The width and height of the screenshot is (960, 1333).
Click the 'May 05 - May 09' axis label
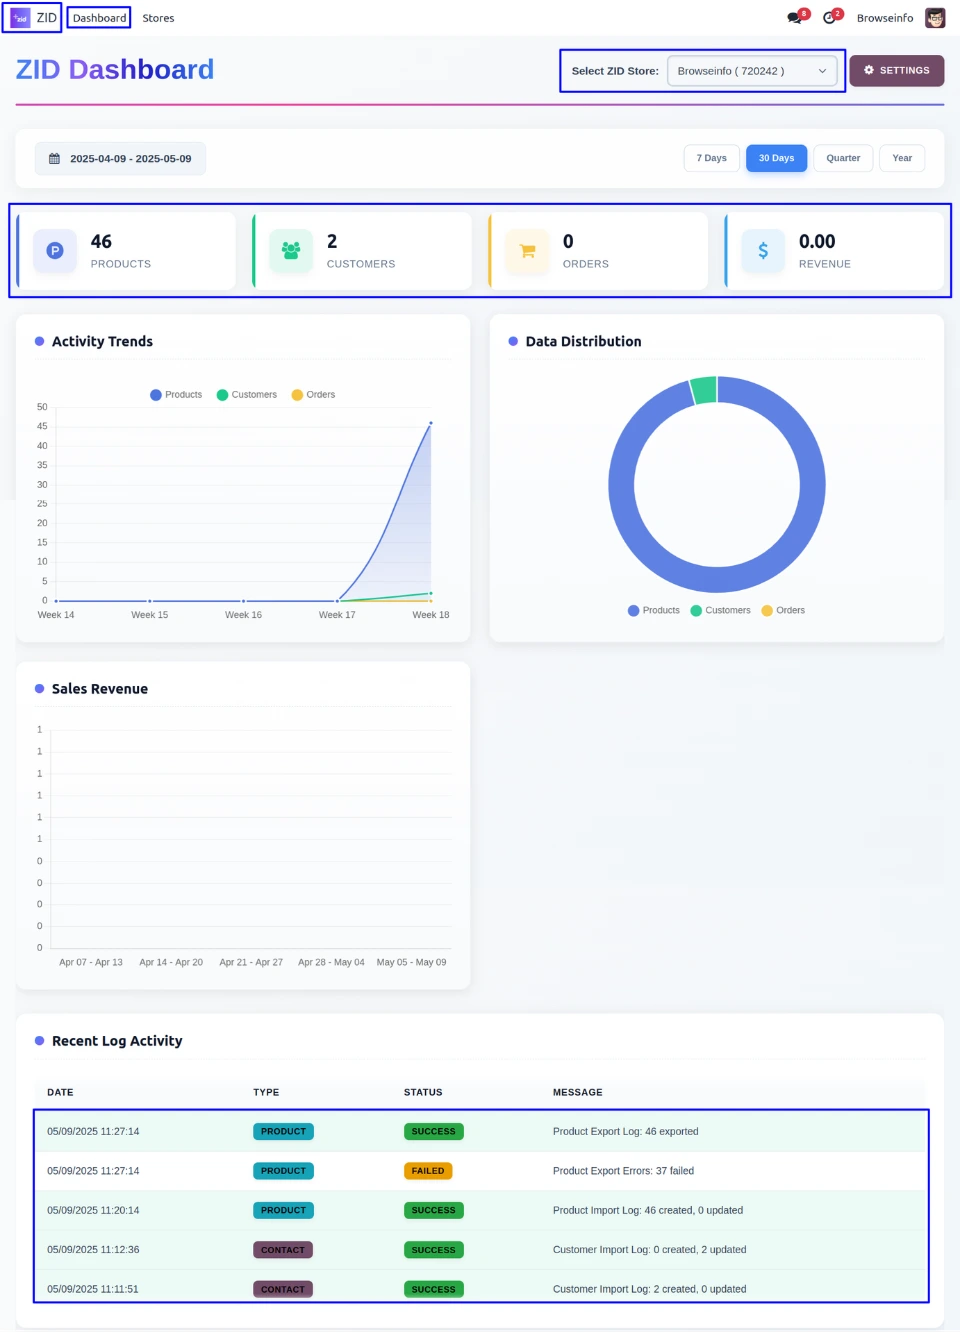point(412,962)
